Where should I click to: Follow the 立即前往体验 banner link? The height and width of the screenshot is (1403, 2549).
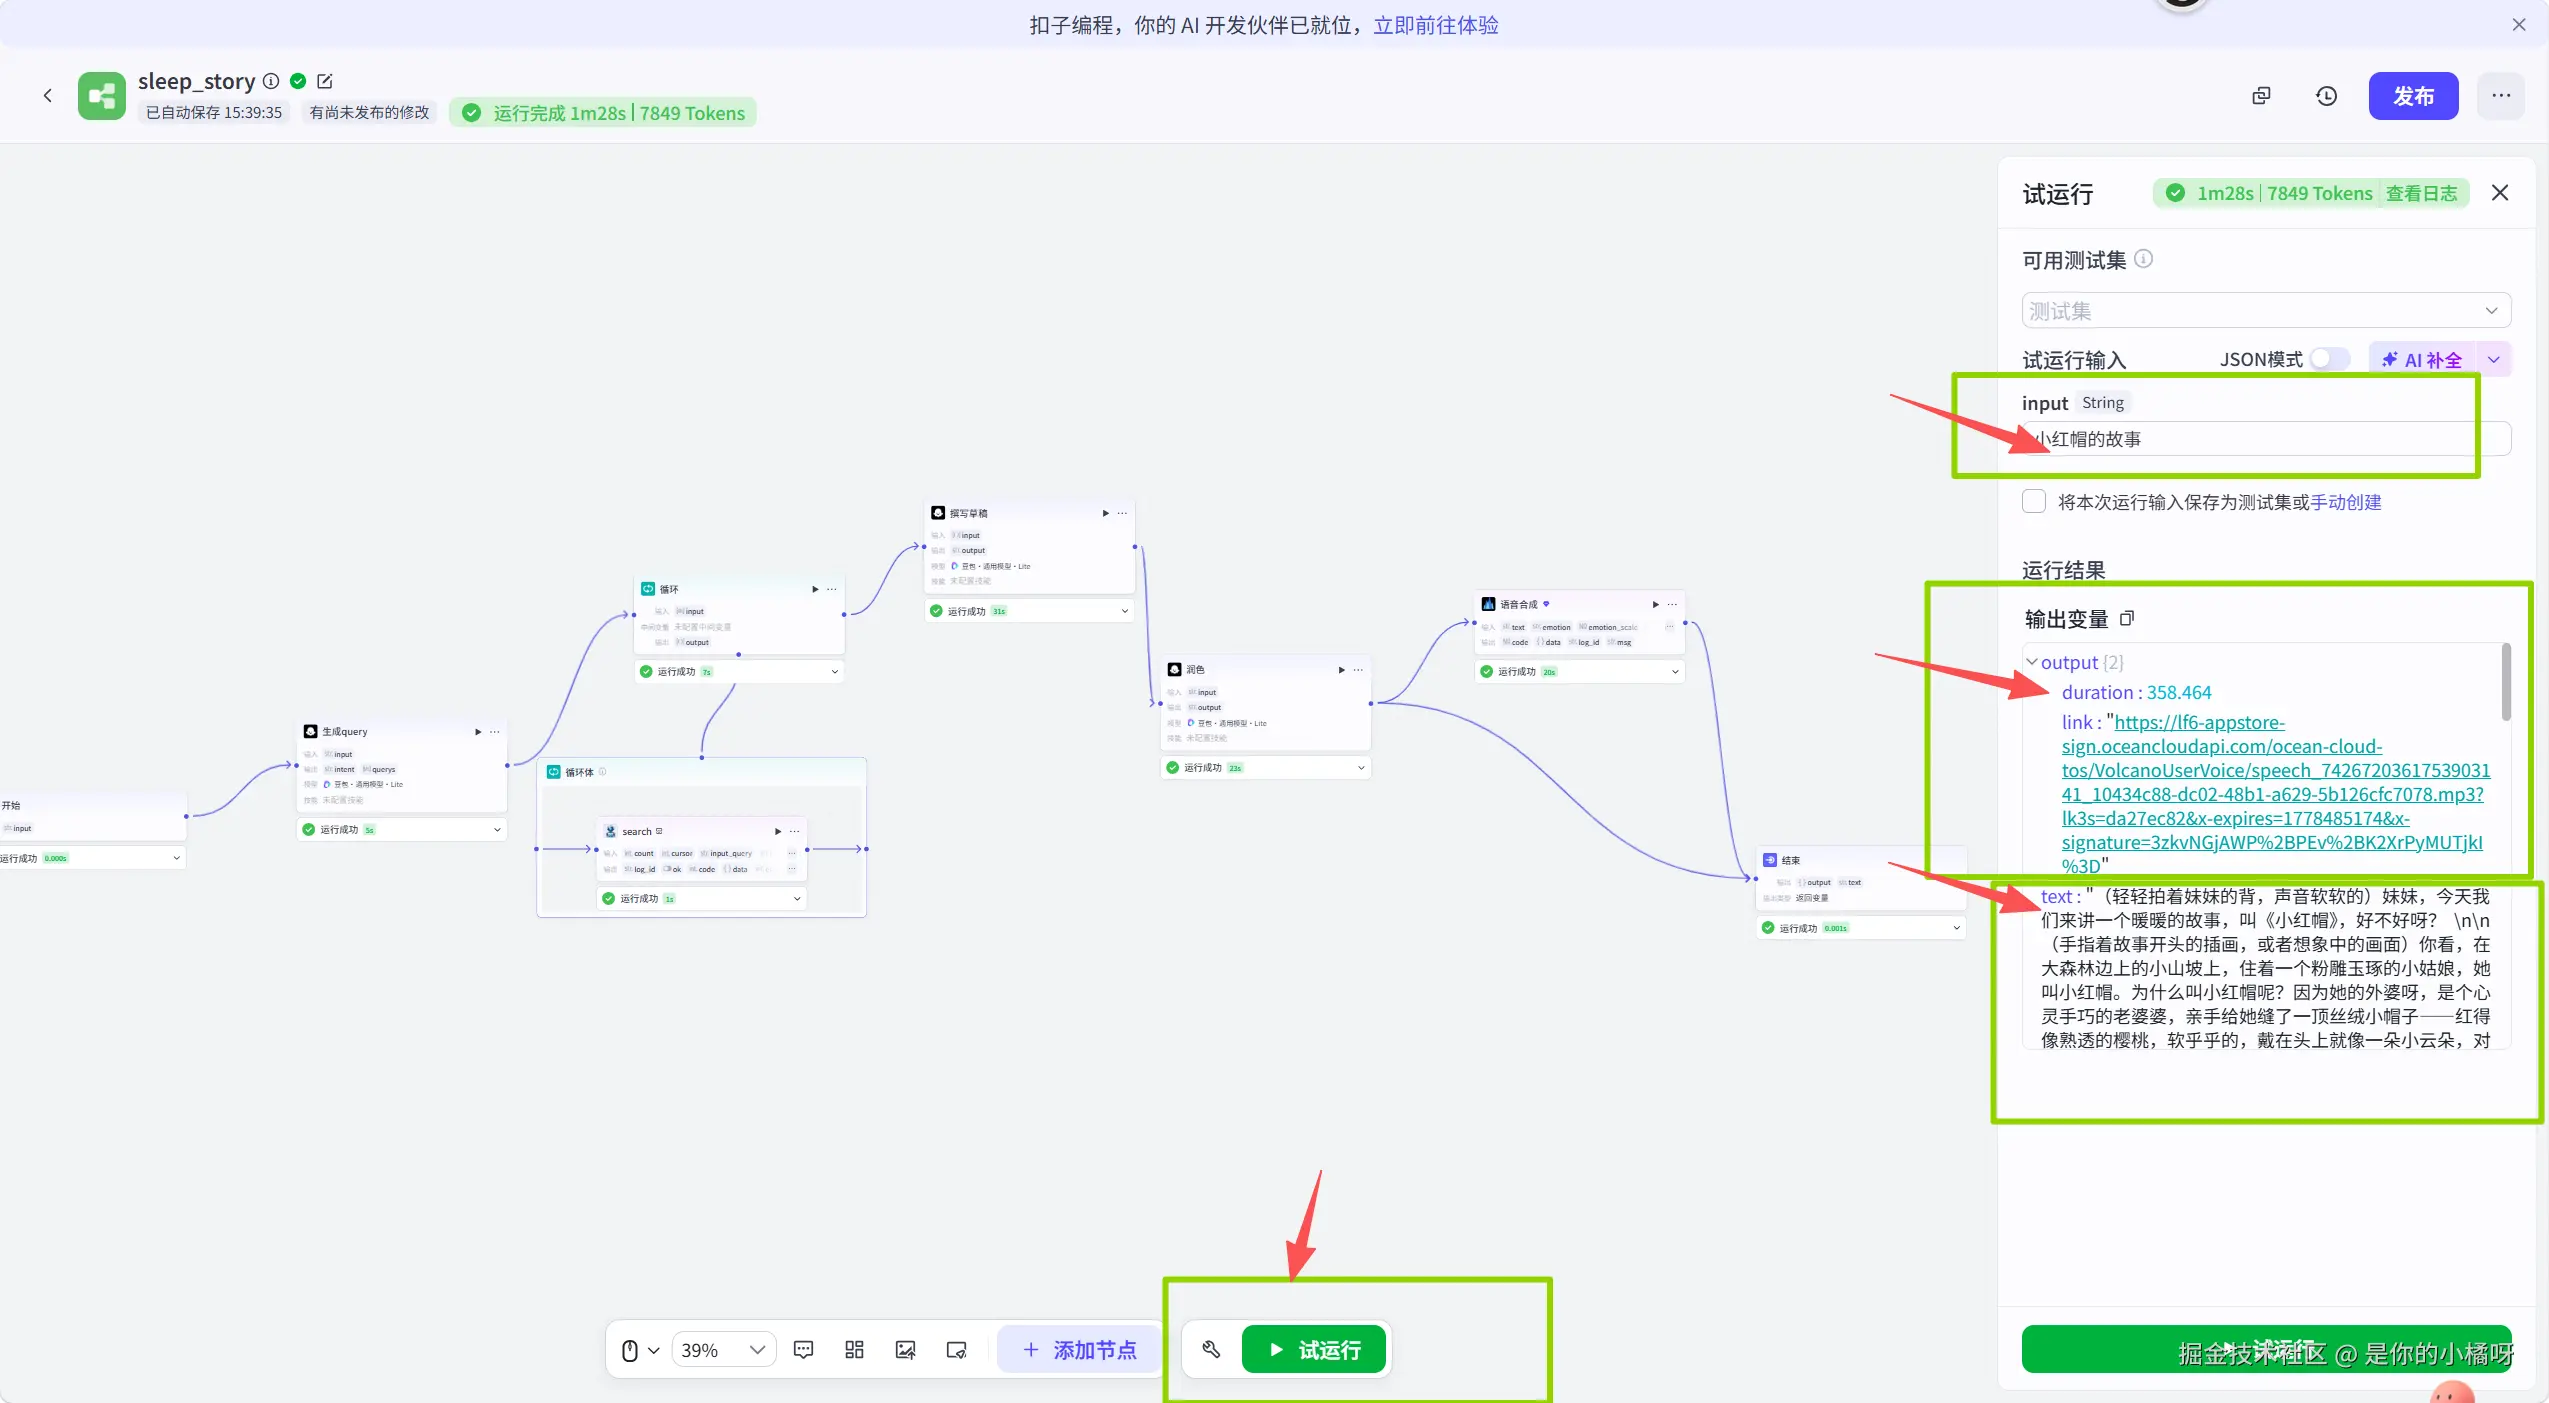point(1435,25)
